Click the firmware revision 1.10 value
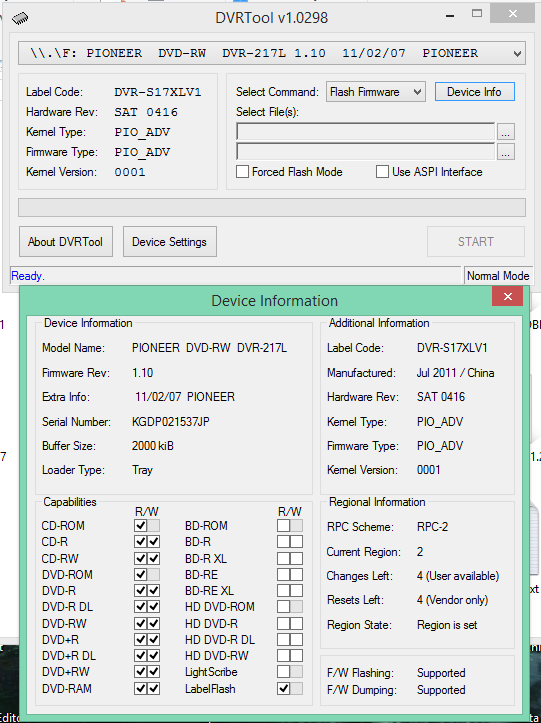 click(x=143, y=373)
